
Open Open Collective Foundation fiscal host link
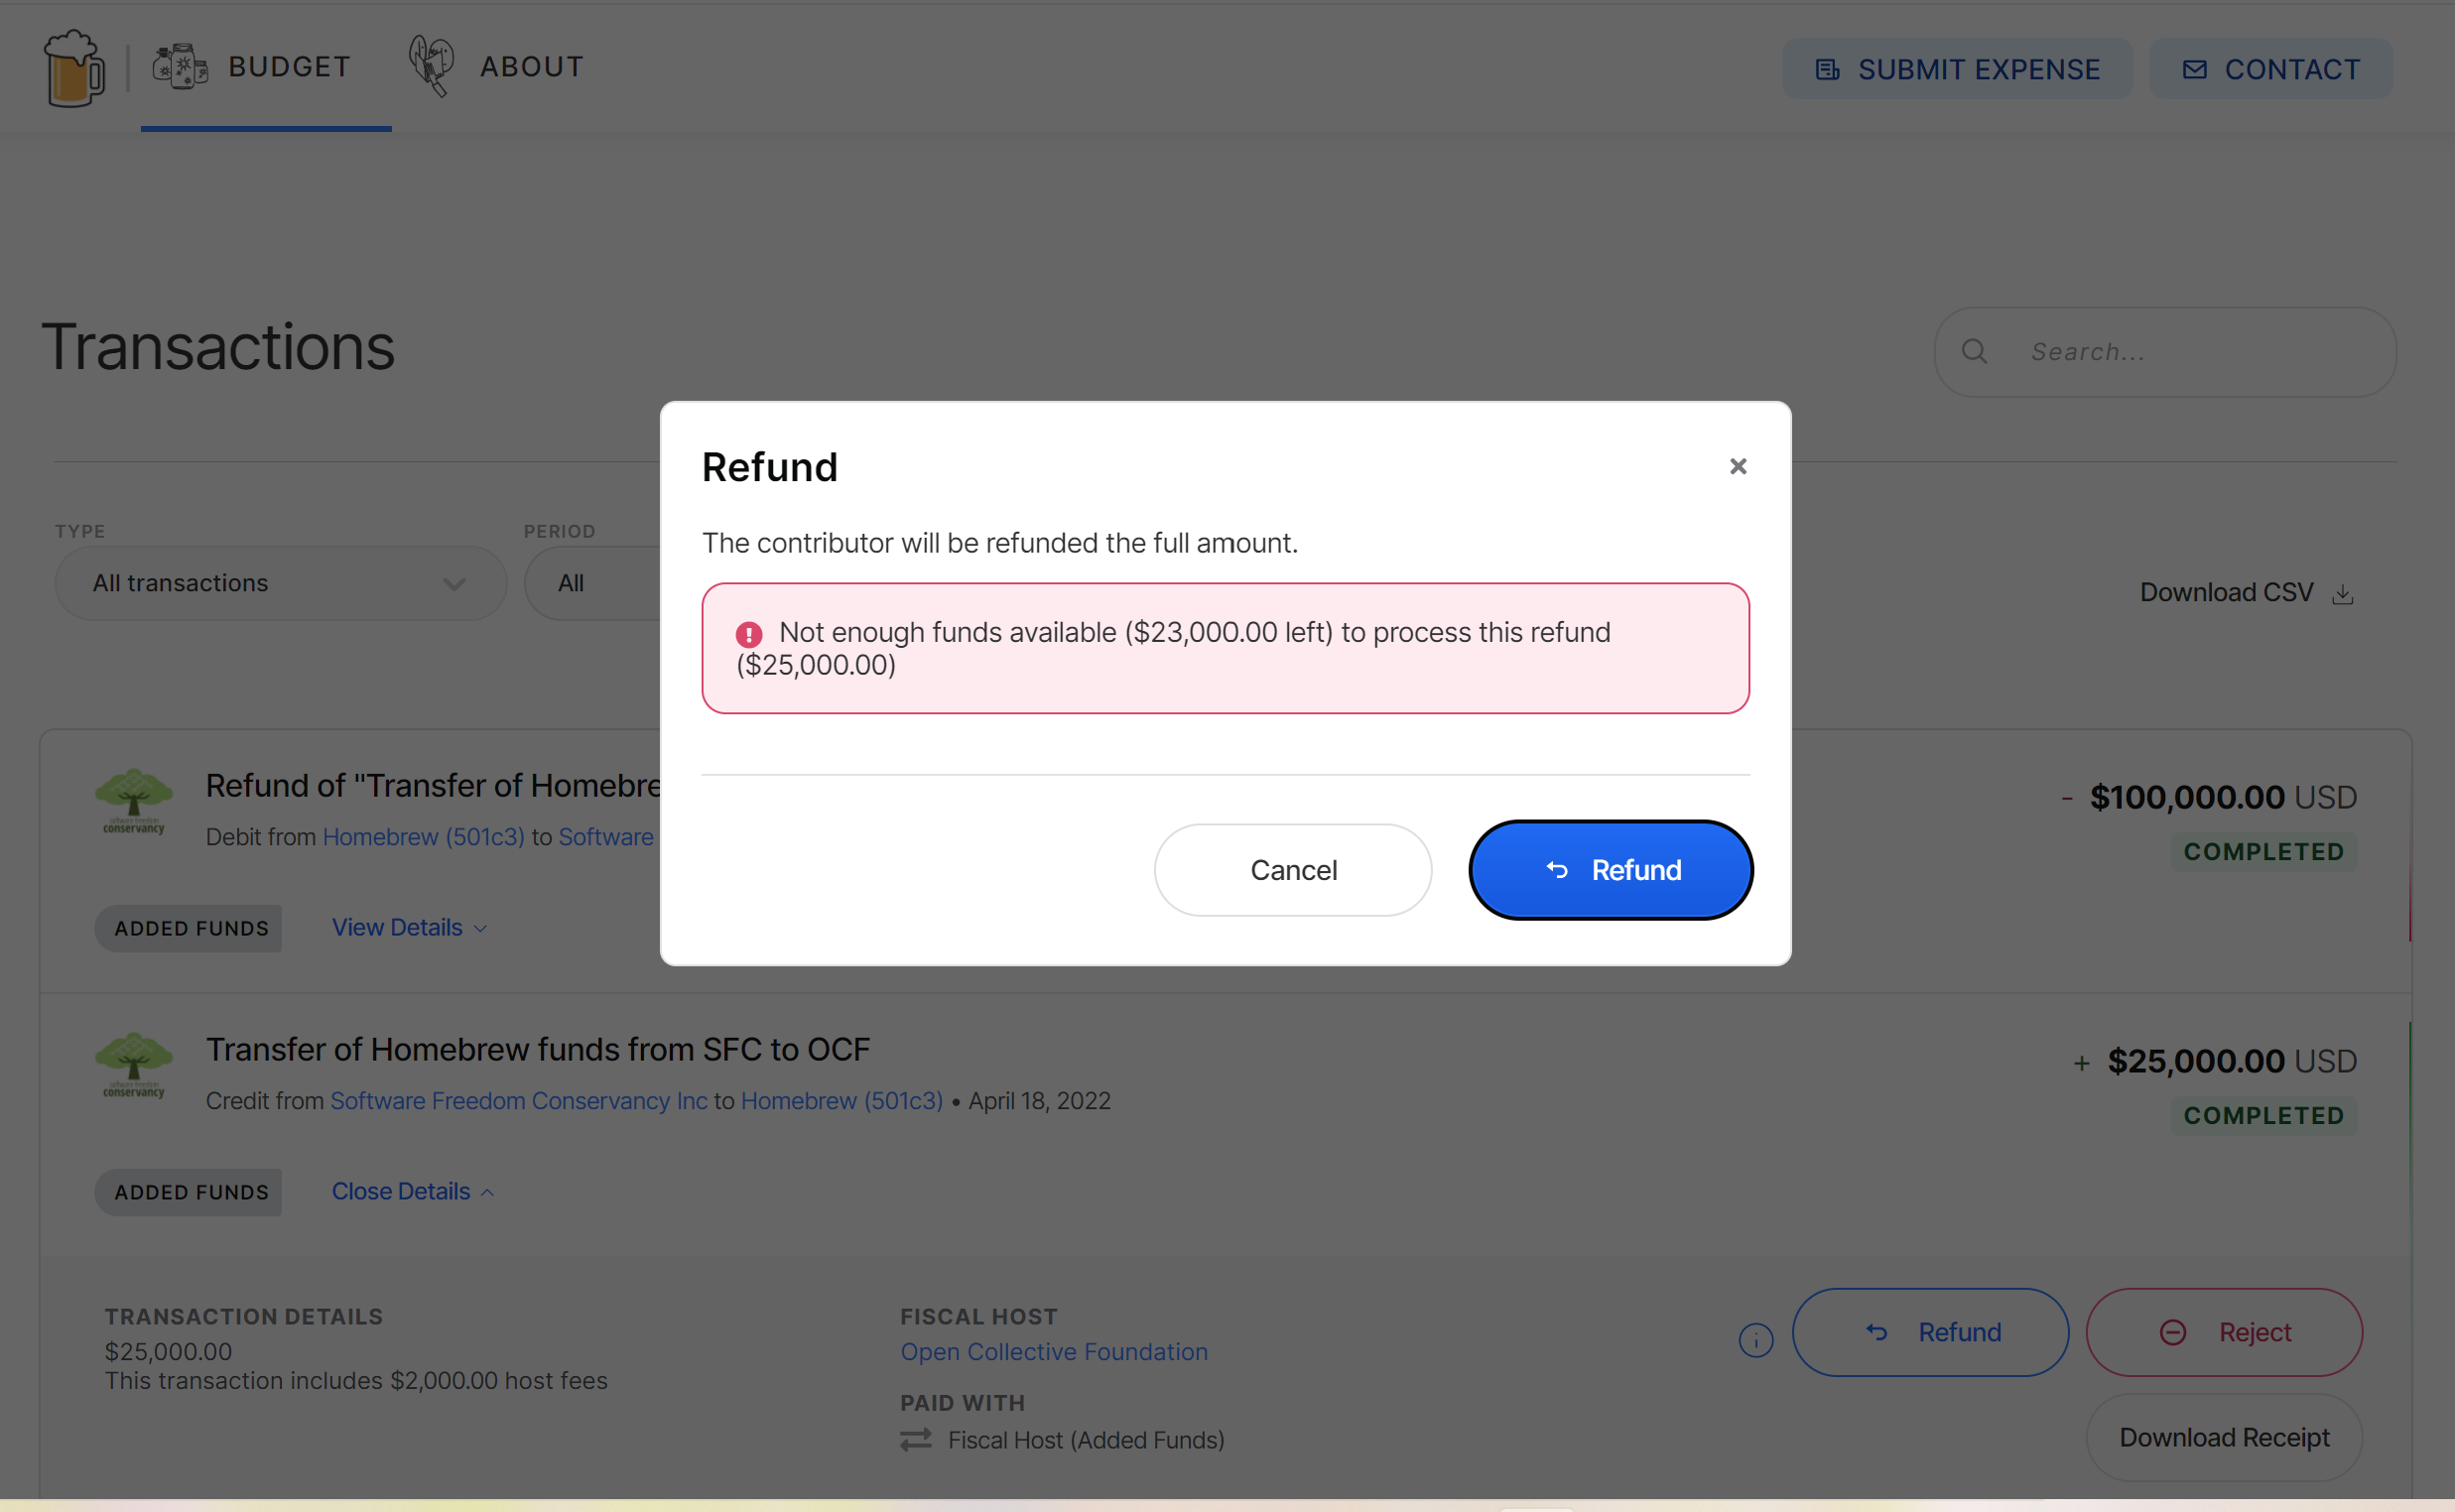[x=1053, y=1351]
